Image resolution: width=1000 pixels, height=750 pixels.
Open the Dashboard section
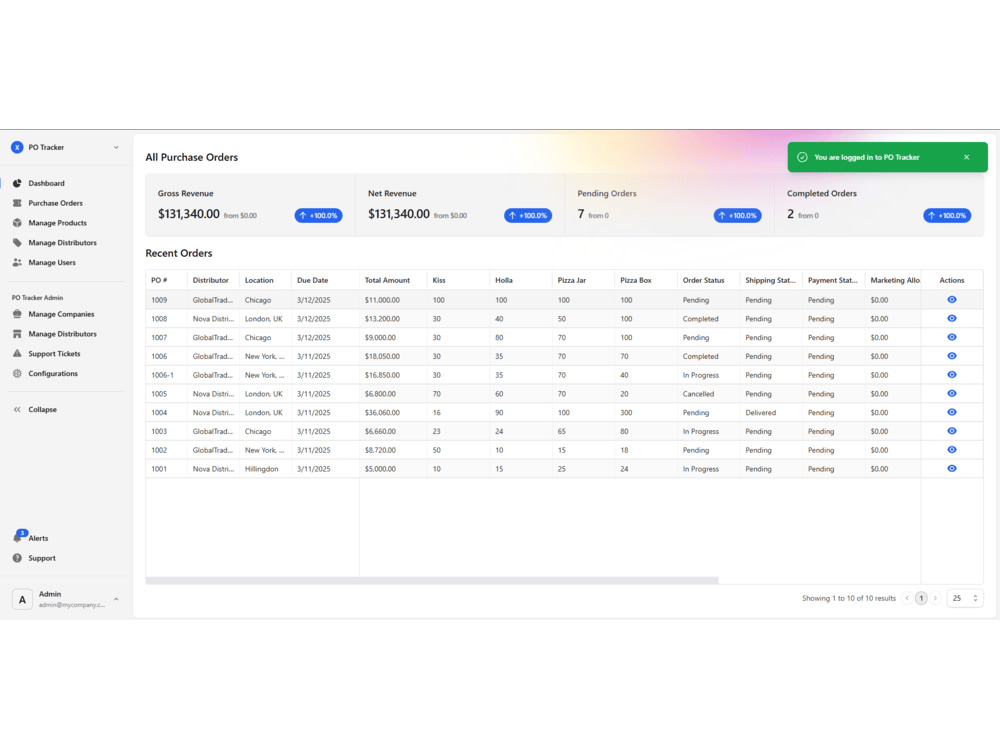[x=45, y=182]
